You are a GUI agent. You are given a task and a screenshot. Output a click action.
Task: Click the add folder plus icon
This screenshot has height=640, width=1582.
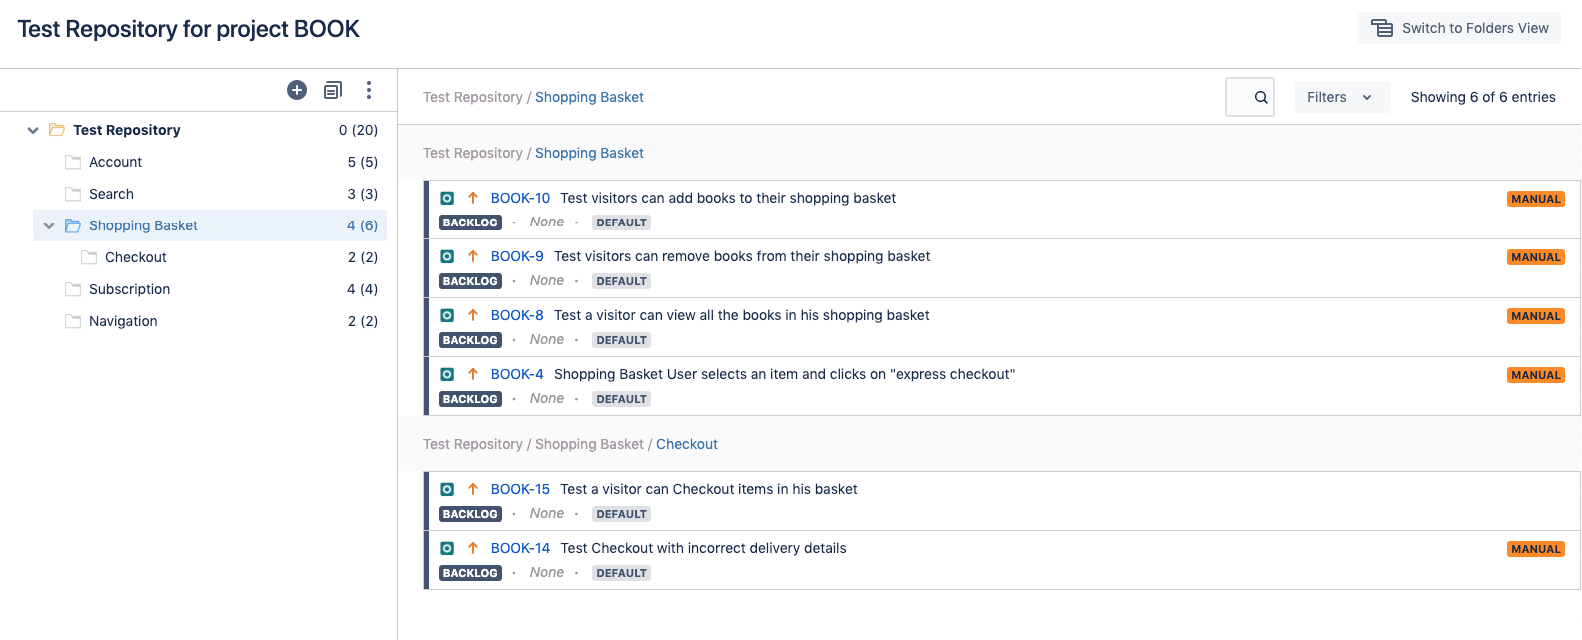[x=297, y=90]
